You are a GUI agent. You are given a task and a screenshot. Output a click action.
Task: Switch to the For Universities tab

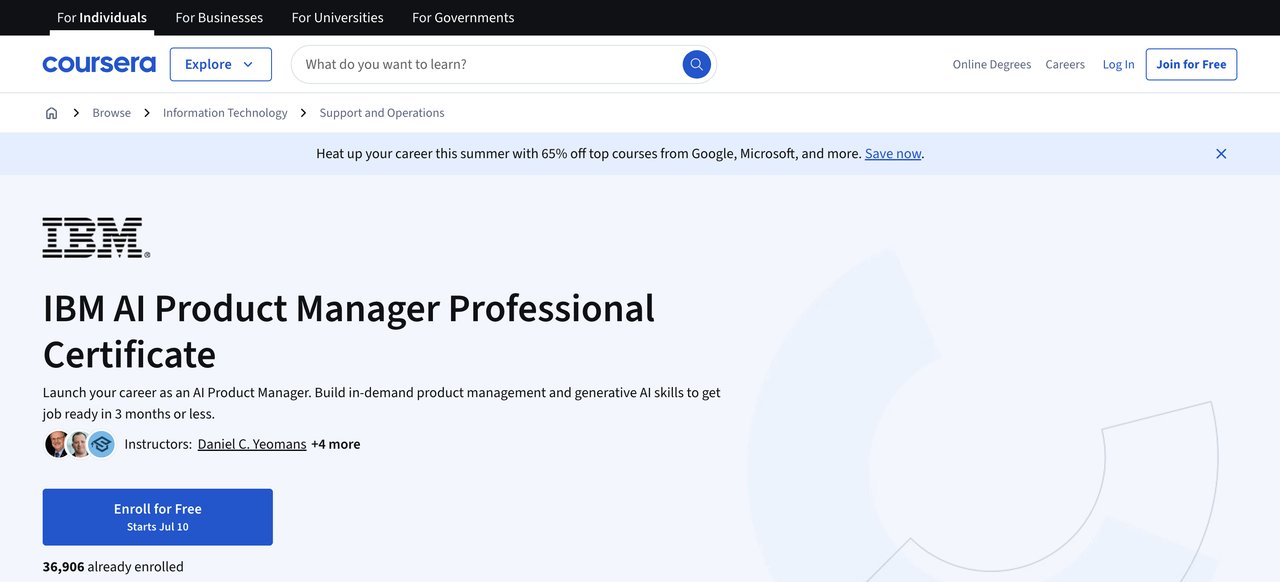337,18
